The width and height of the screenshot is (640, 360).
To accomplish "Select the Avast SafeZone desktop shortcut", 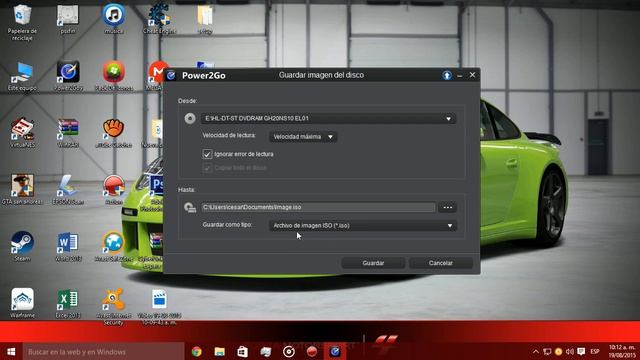I will tap(113, 247).
